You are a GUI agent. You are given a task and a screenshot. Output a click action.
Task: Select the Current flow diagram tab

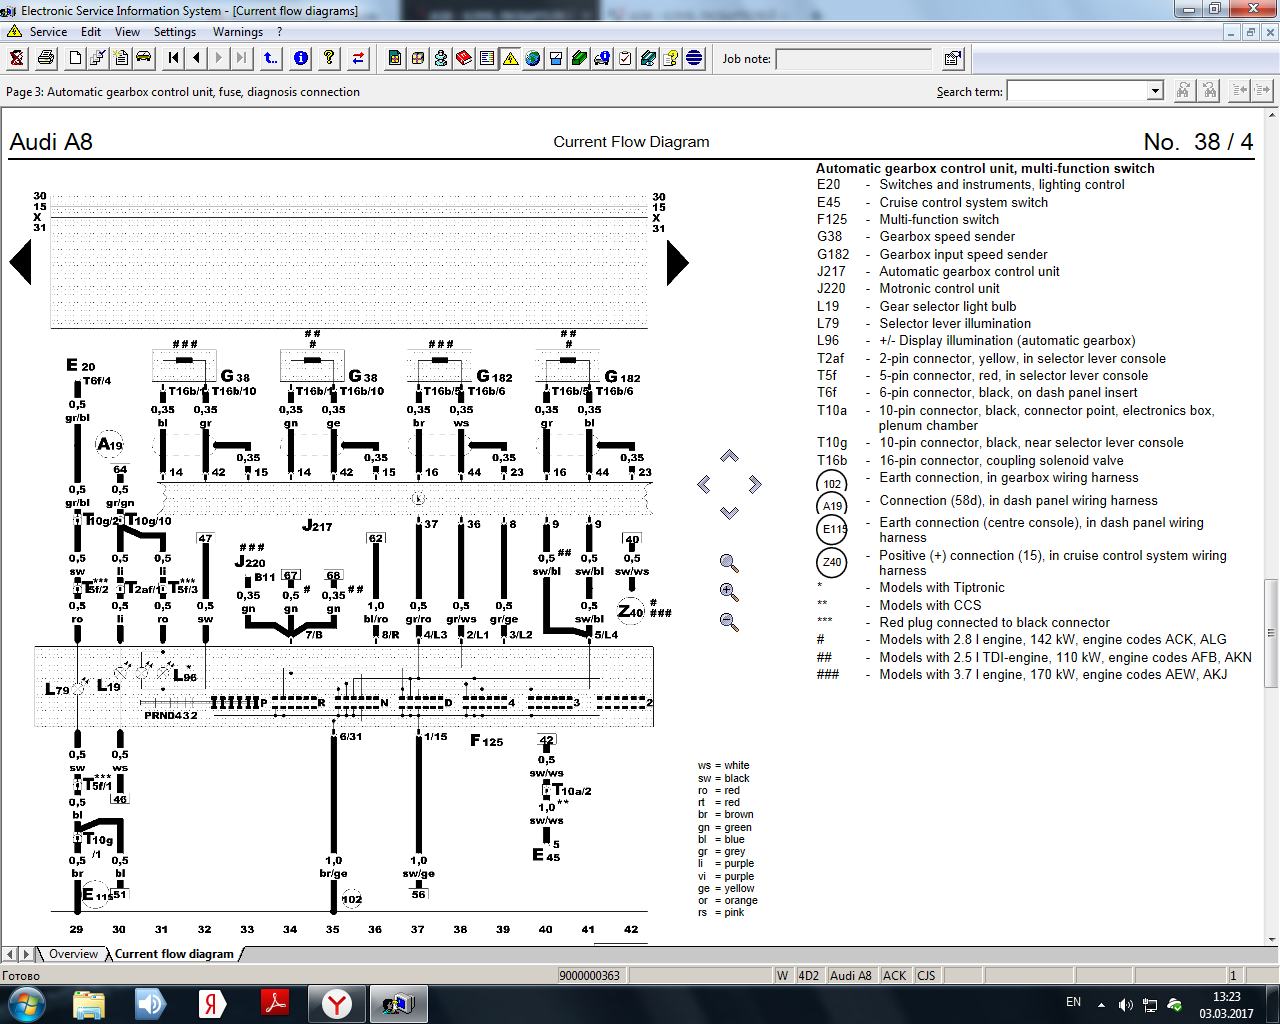point(174,954)
